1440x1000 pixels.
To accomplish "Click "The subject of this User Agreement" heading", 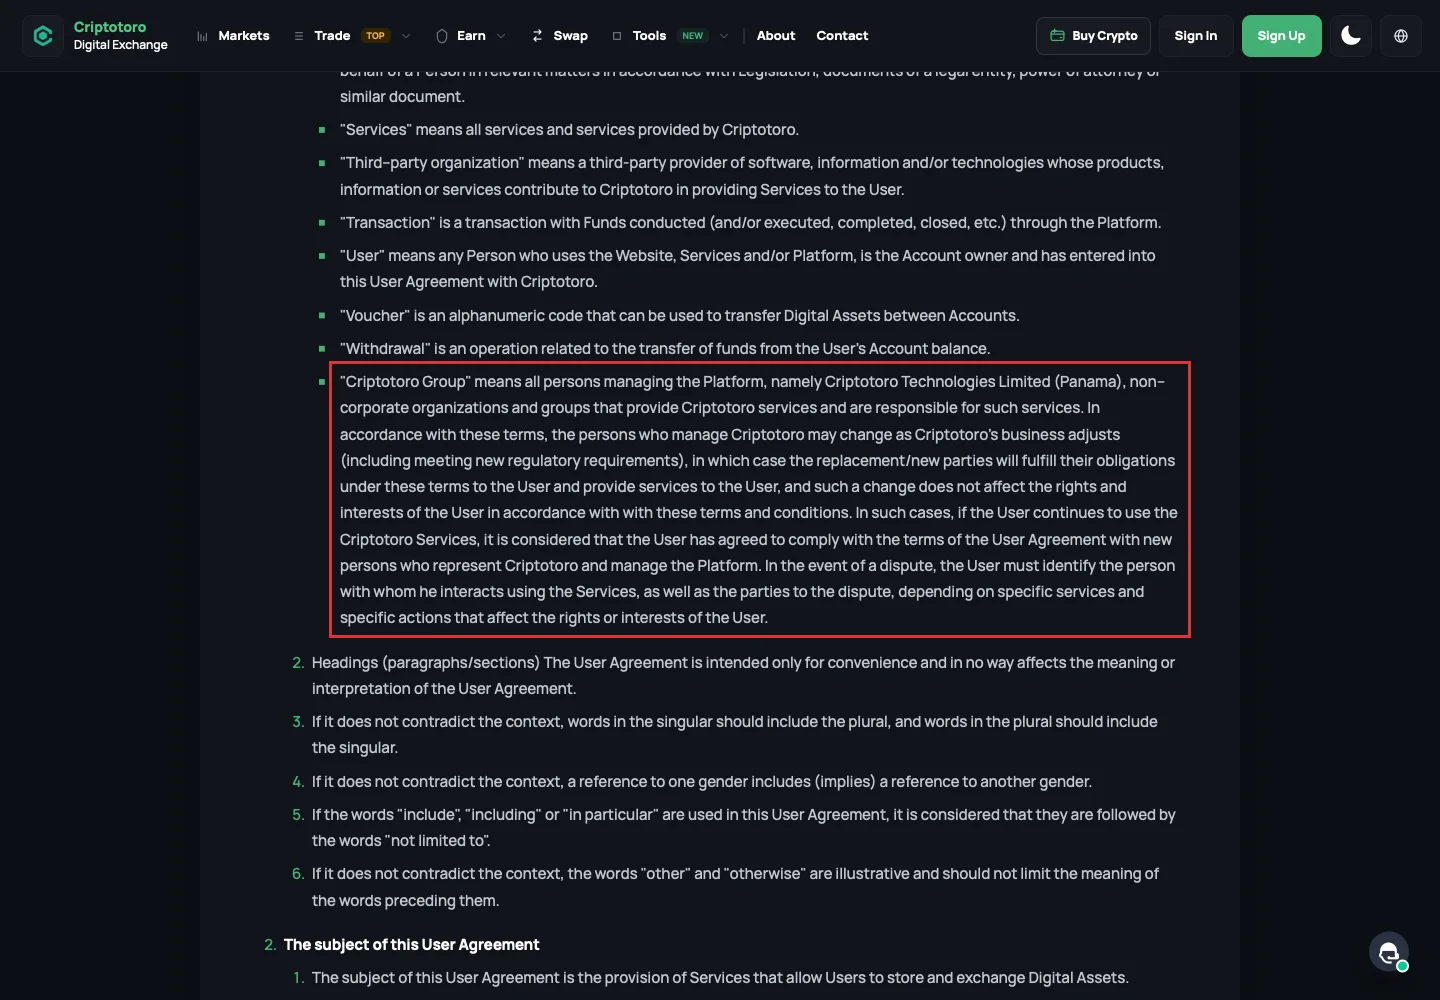I will pyautogui.click(x=412, y=945).
